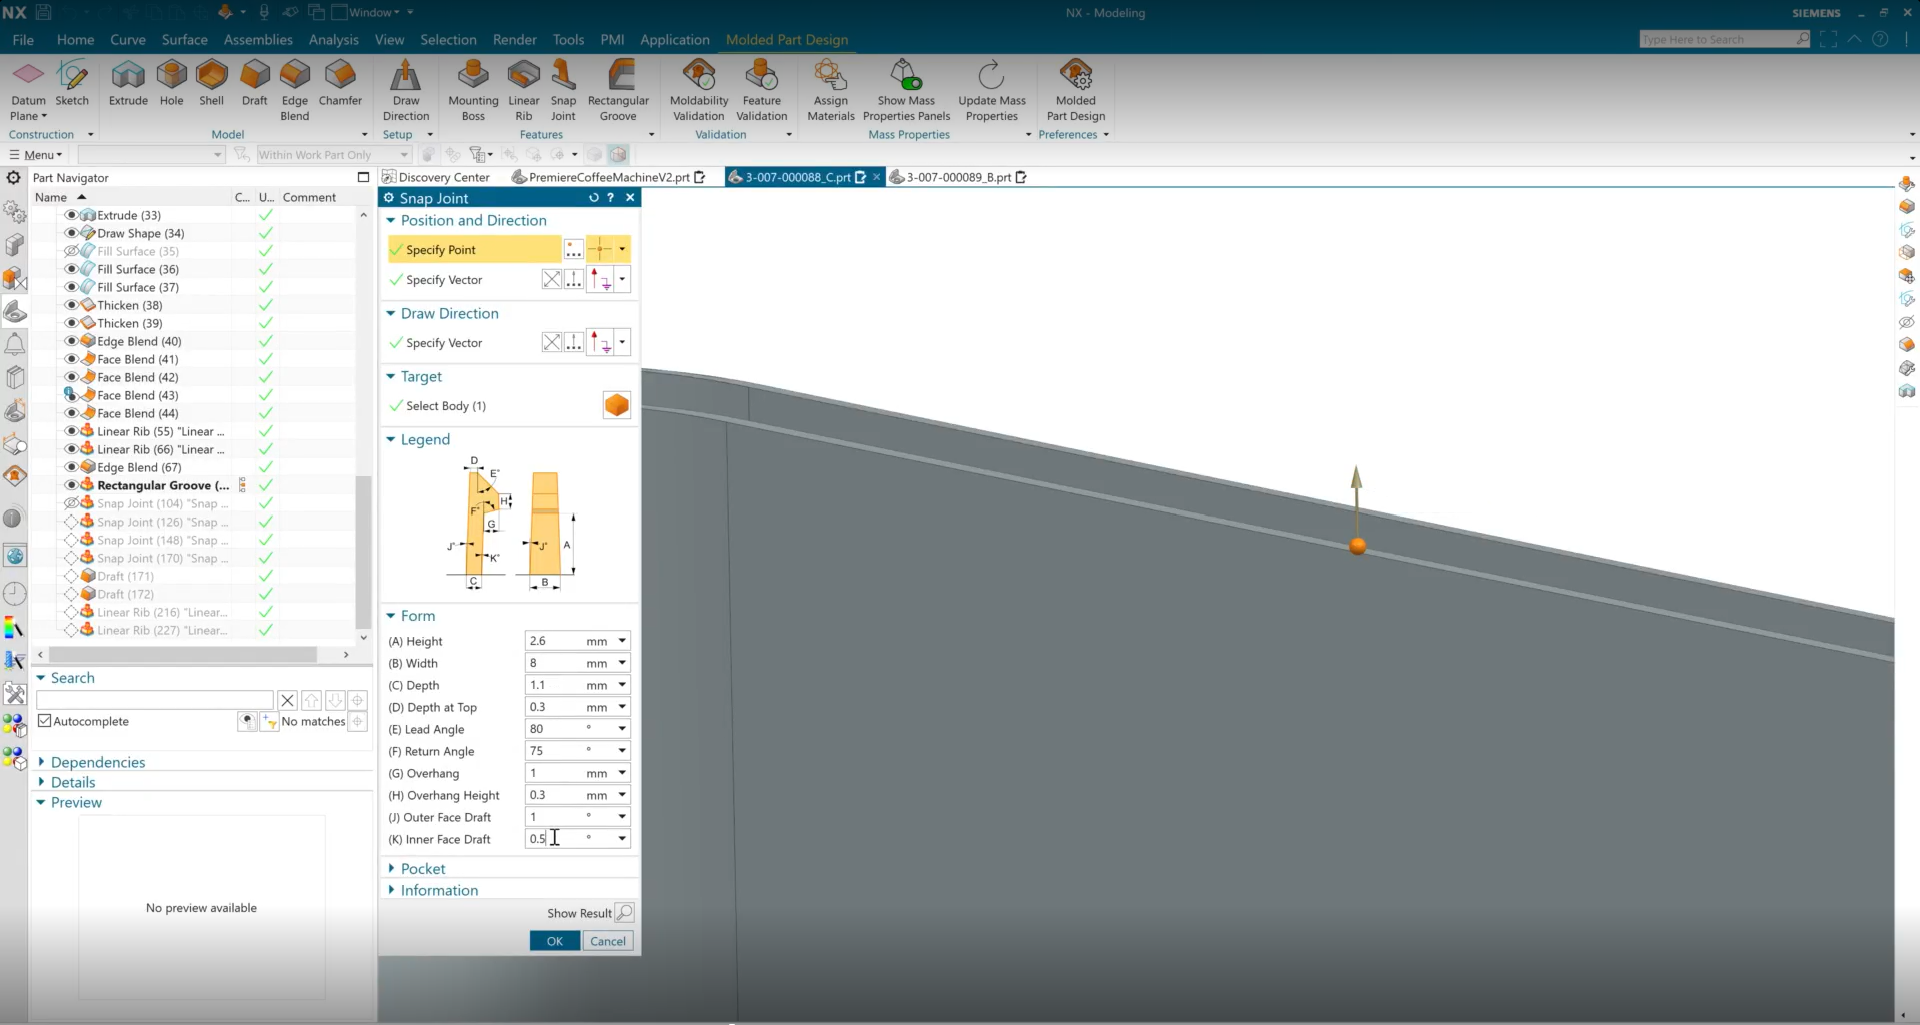
Task: Uncheck the Thicken (38) feature checkbox
Action: [265, 305]
